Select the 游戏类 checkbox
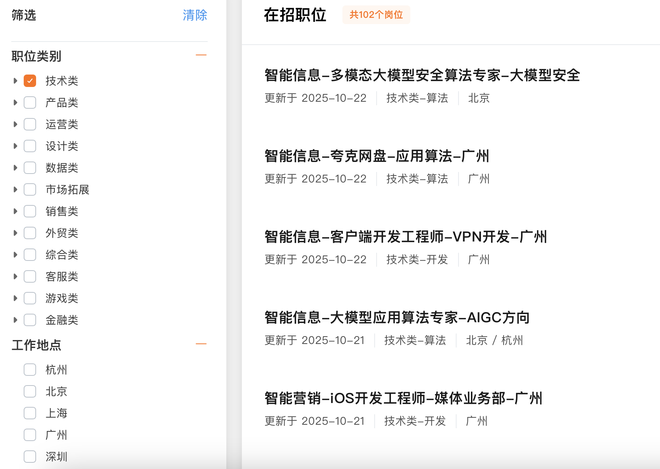Image resolution: width=660 pixels, height=469 pixels. click(x=30, y=298)
